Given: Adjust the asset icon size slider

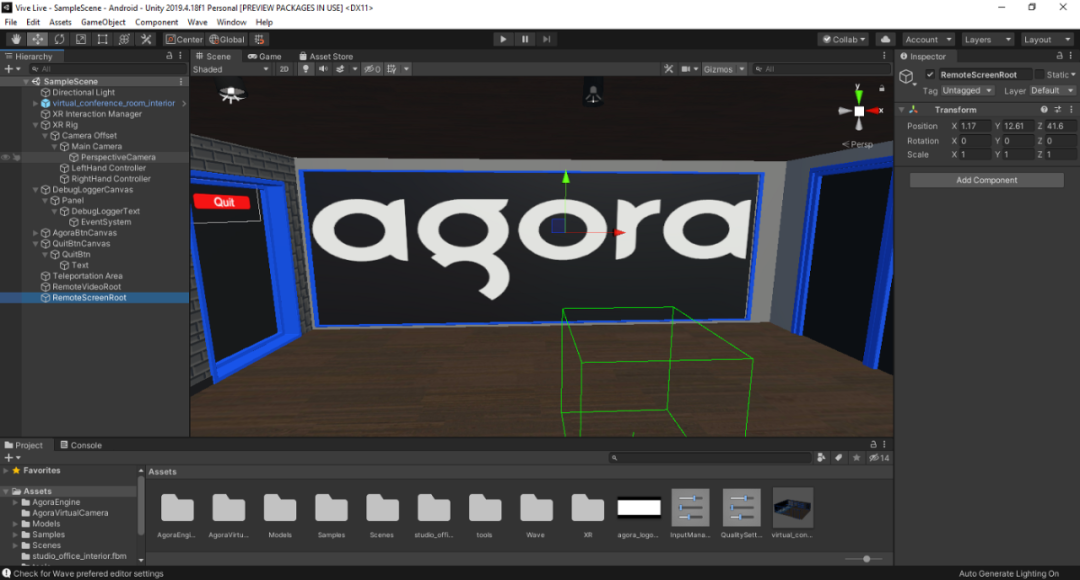Looking at the screenshot, I should click(866, 559).
